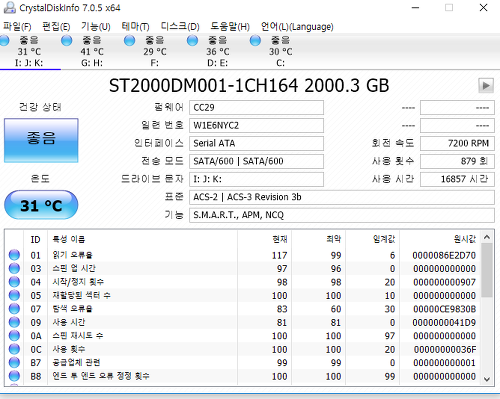The height and width of the screenshot is (399, 500).
Task: Click the 특성 이름 column header
Action: (142, 239)
